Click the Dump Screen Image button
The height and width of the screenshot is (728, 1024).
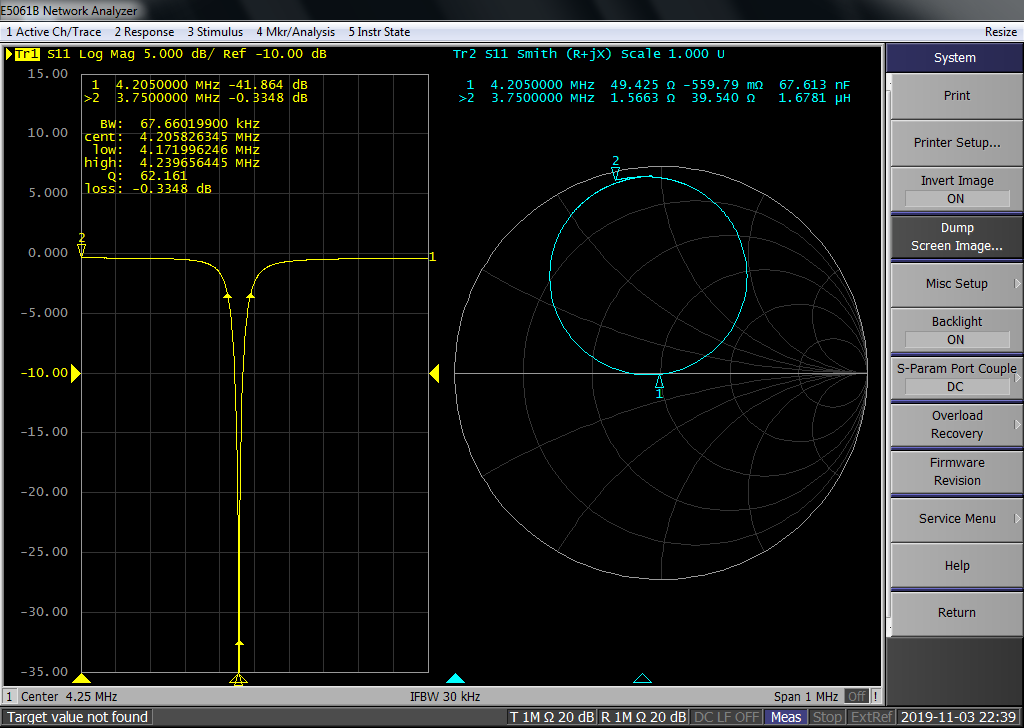point(955,237)
